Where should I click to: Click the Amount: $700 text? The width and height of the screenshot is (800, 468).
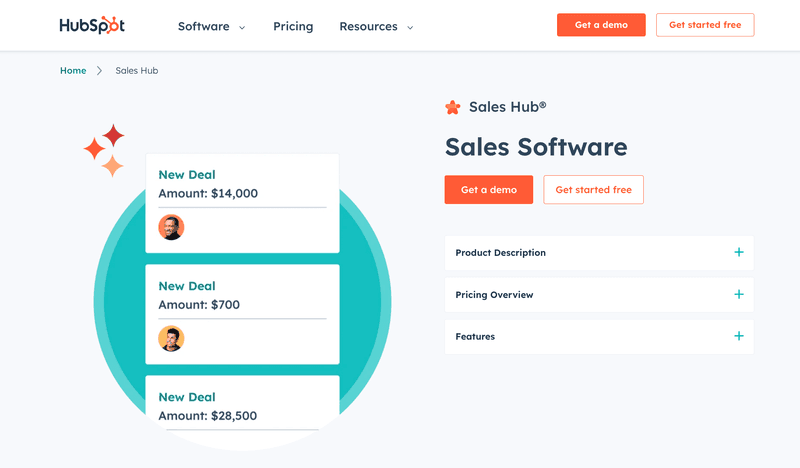click(x=199, y=305)
